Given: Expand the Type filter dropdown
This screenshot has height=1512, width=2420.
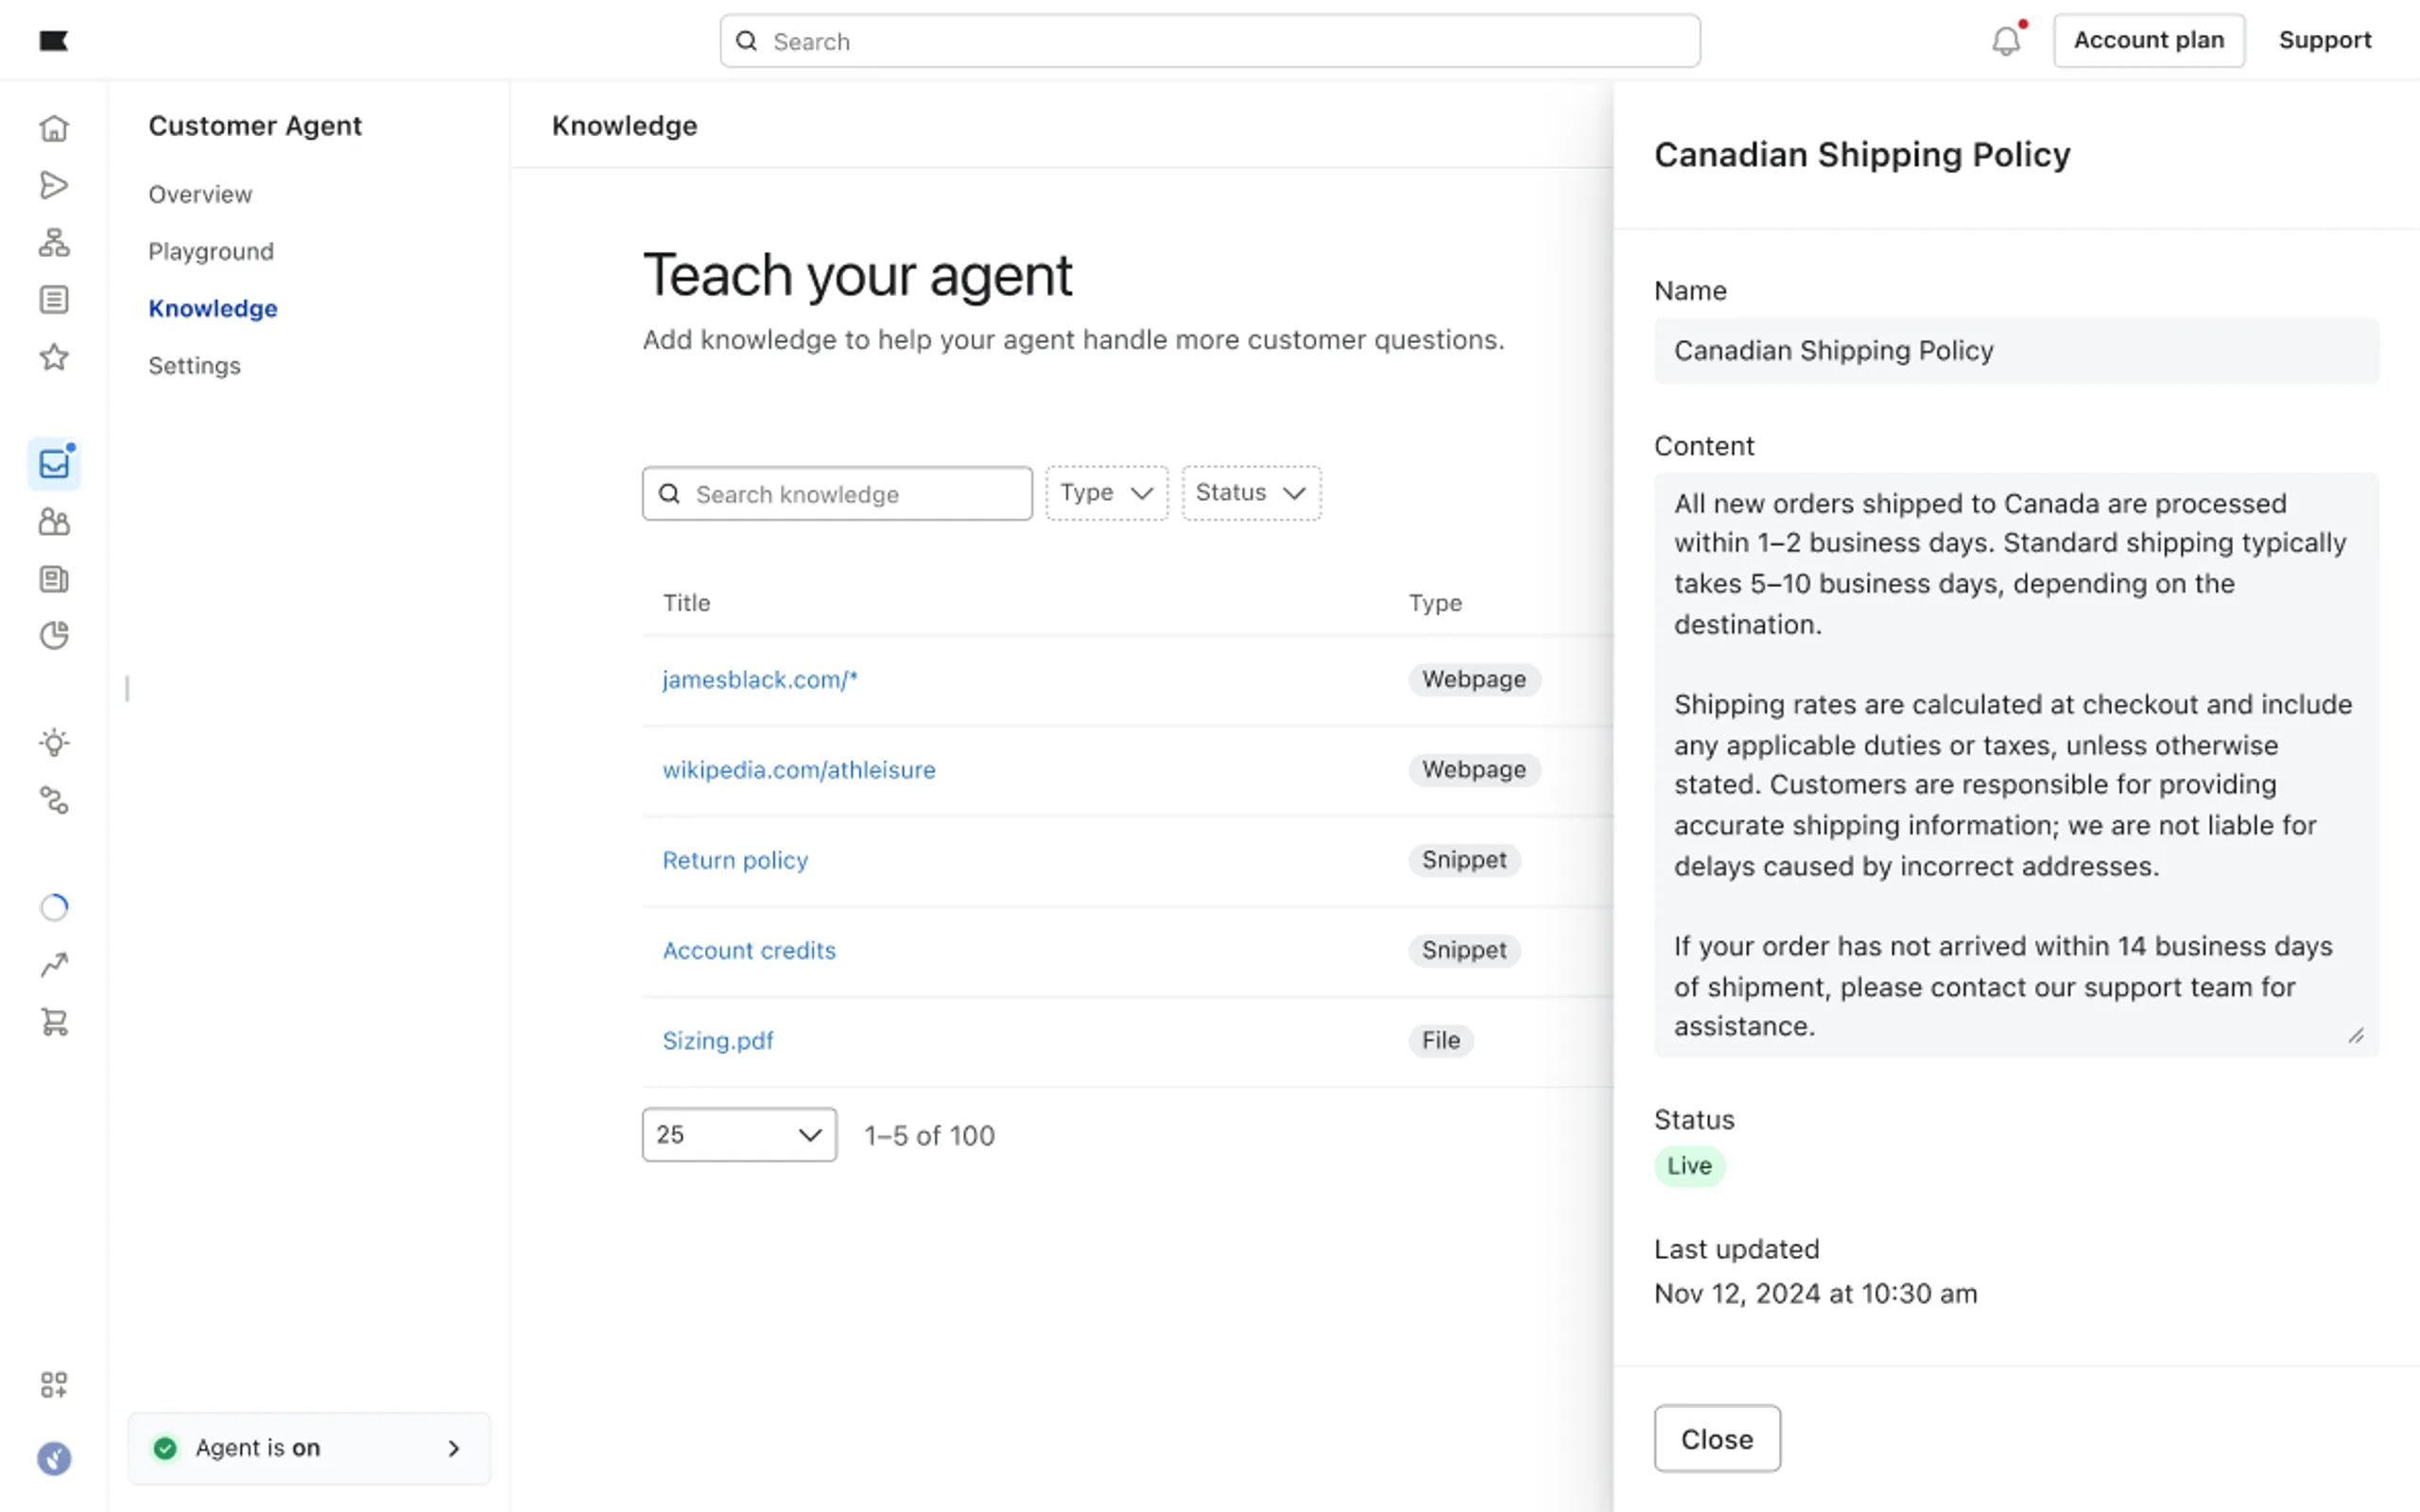Looking at the screenshot, I should tap(1106, 493).
